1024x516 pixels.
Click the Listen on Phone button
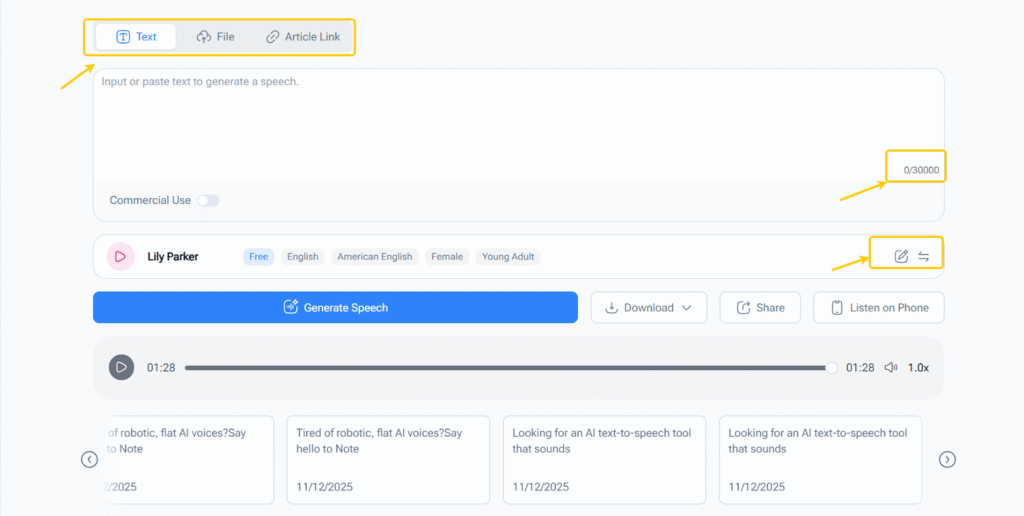coord(878,308)
